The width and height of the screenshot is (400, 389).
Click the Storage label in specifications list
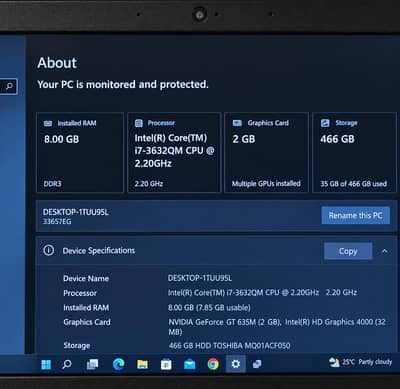point(77,346)
